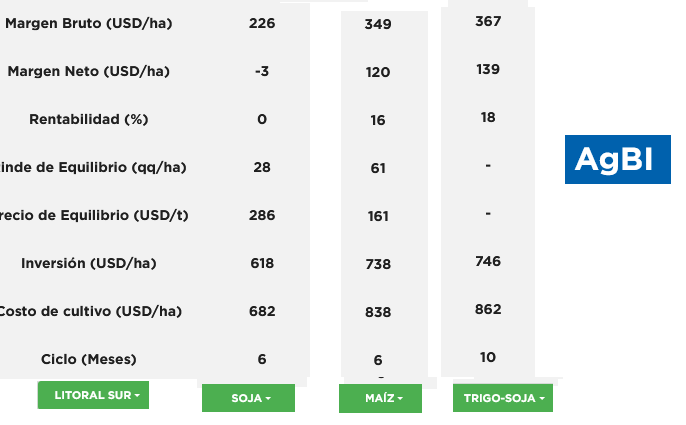Viewport: 686px width, 425px height.
Task: Click the Costo de cultivo label
Action: pos(90,311)
